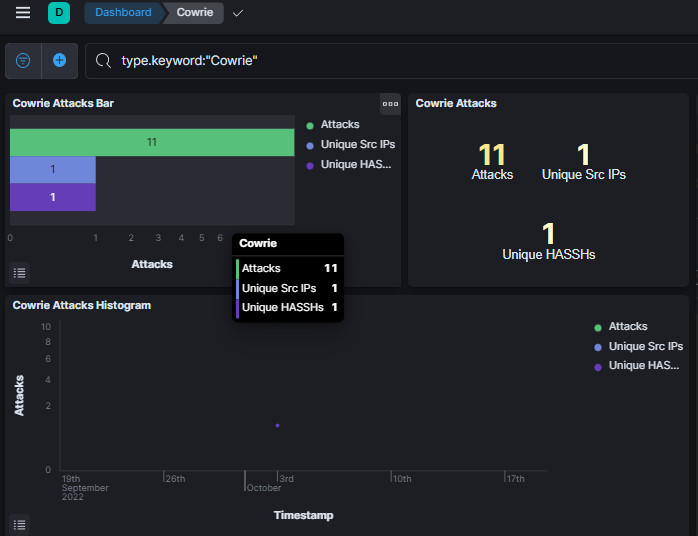Click the blue Unique Src IPs bar
This screenshot has width=698, height=536.
pyautogui.click(x=53, y=170)
